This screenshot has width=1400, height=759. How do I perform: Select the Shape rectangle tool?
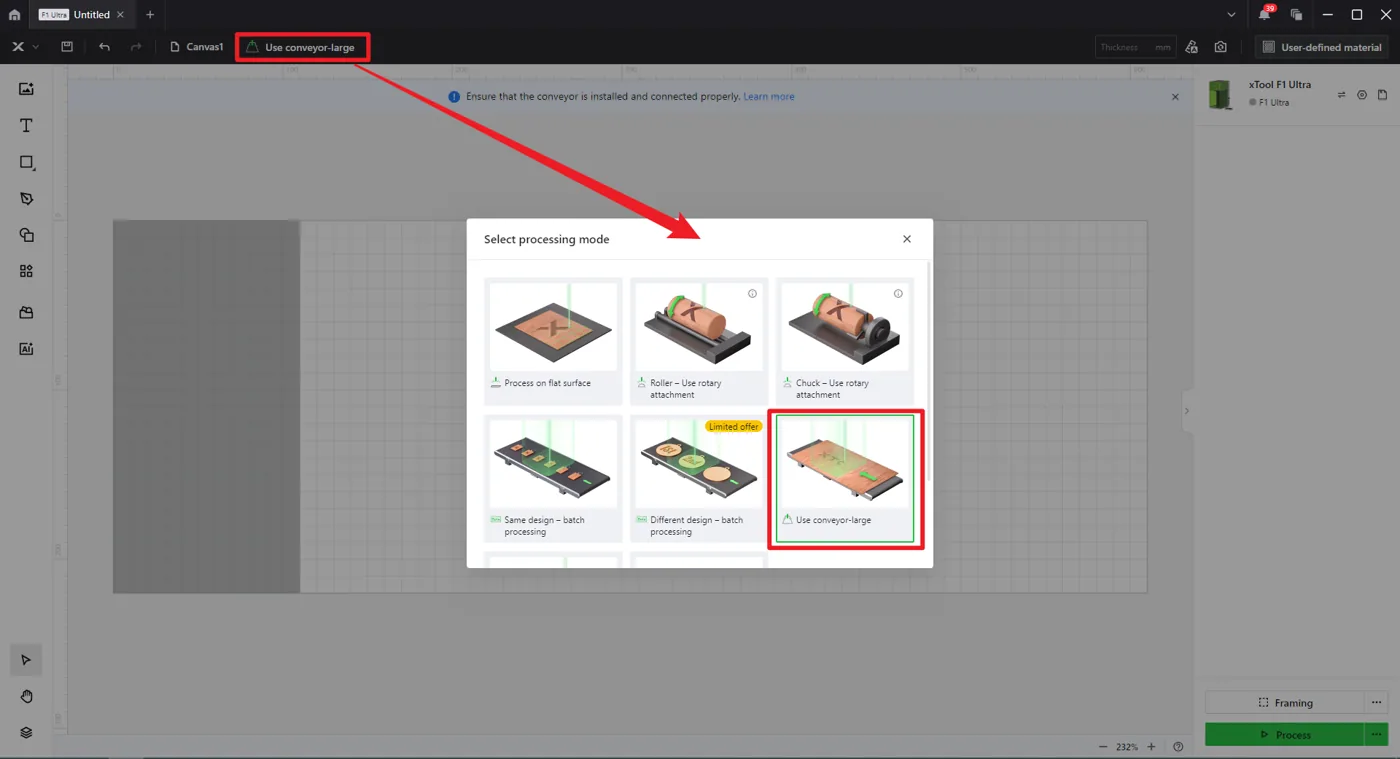(26, 162)
